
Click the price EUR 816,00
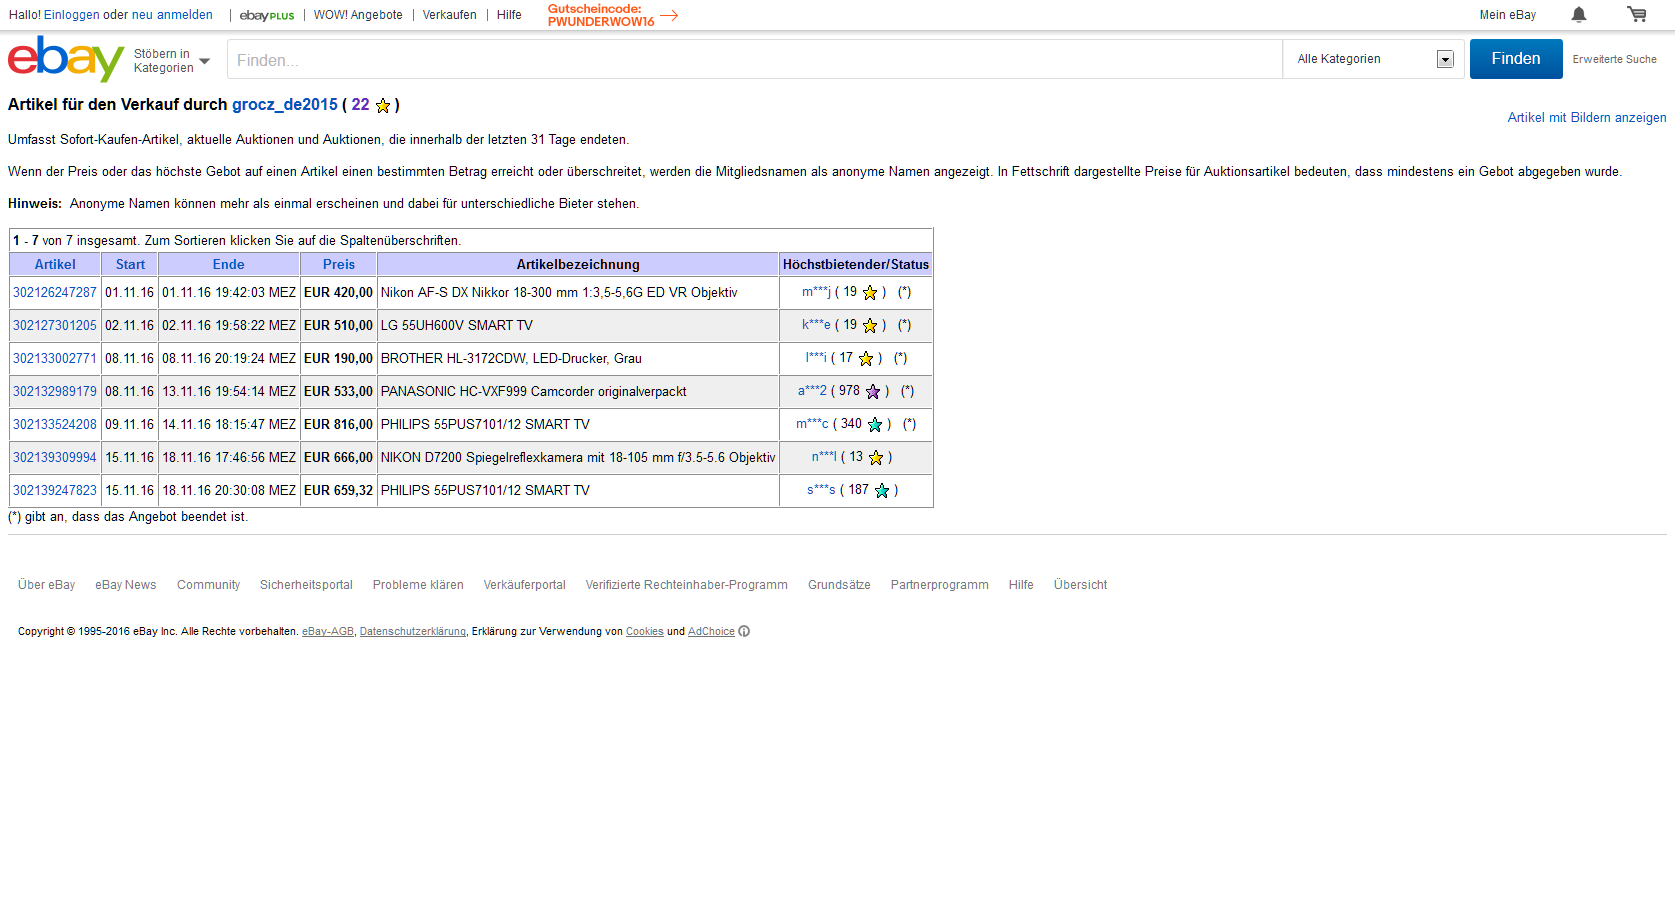point(338,425)
